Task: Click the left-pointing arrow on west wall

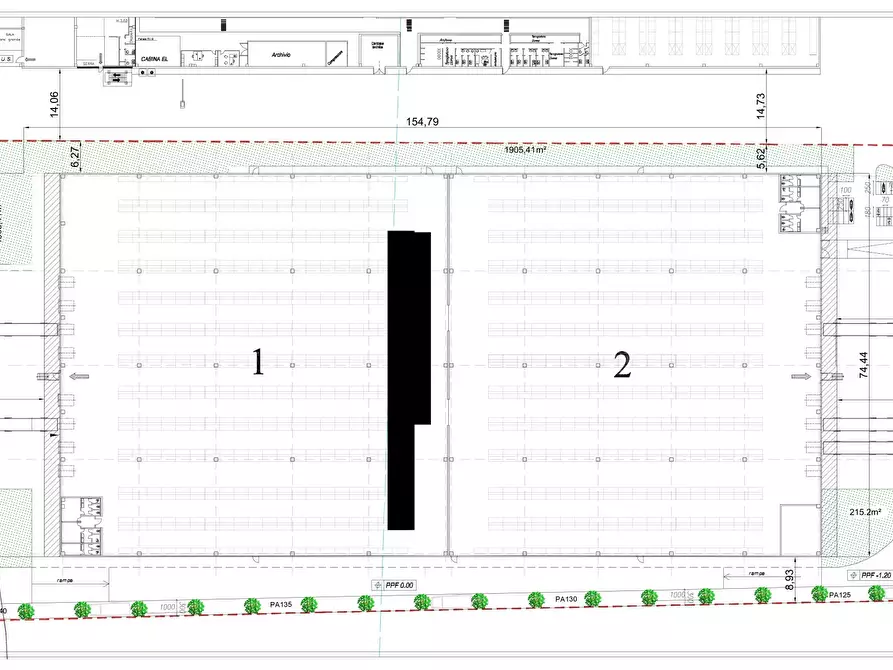Action: [80, 376]
